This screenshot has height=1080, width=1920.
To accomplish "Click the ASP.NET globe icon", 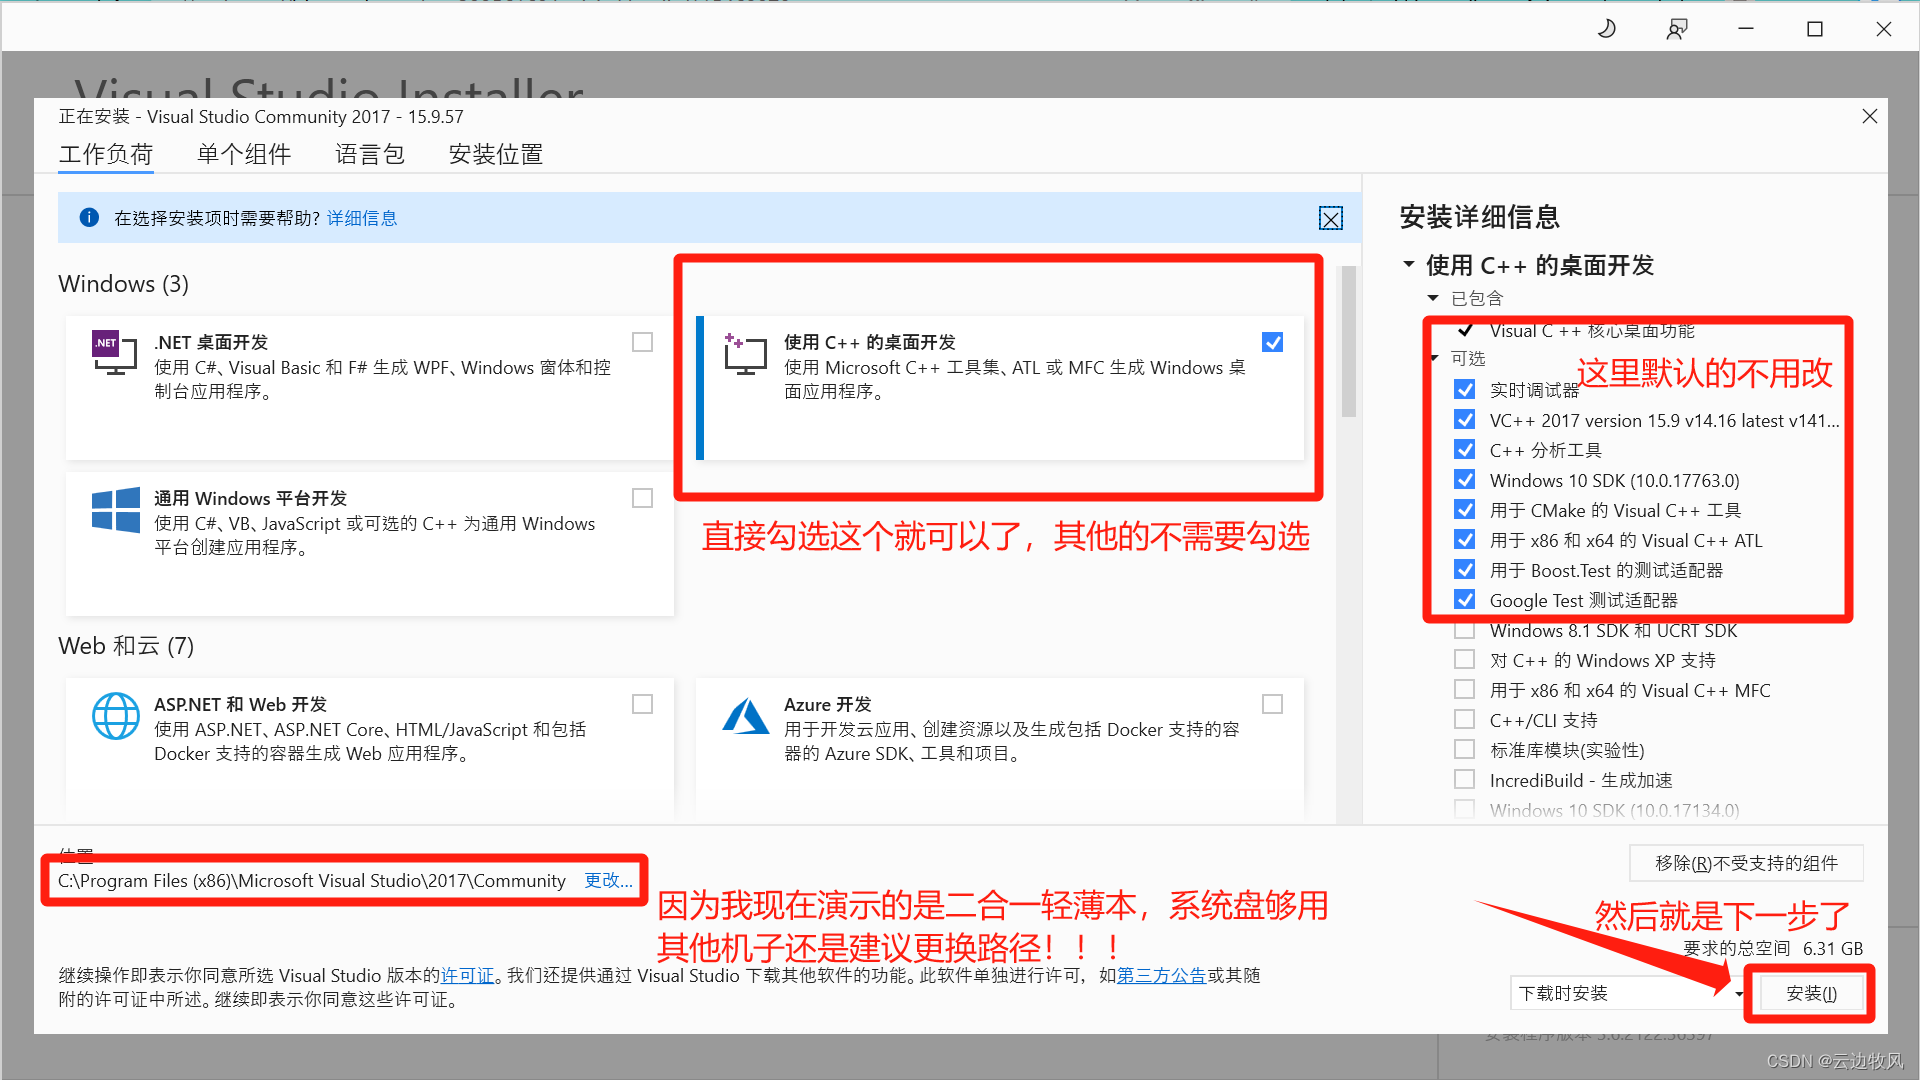I will point(115,716).
